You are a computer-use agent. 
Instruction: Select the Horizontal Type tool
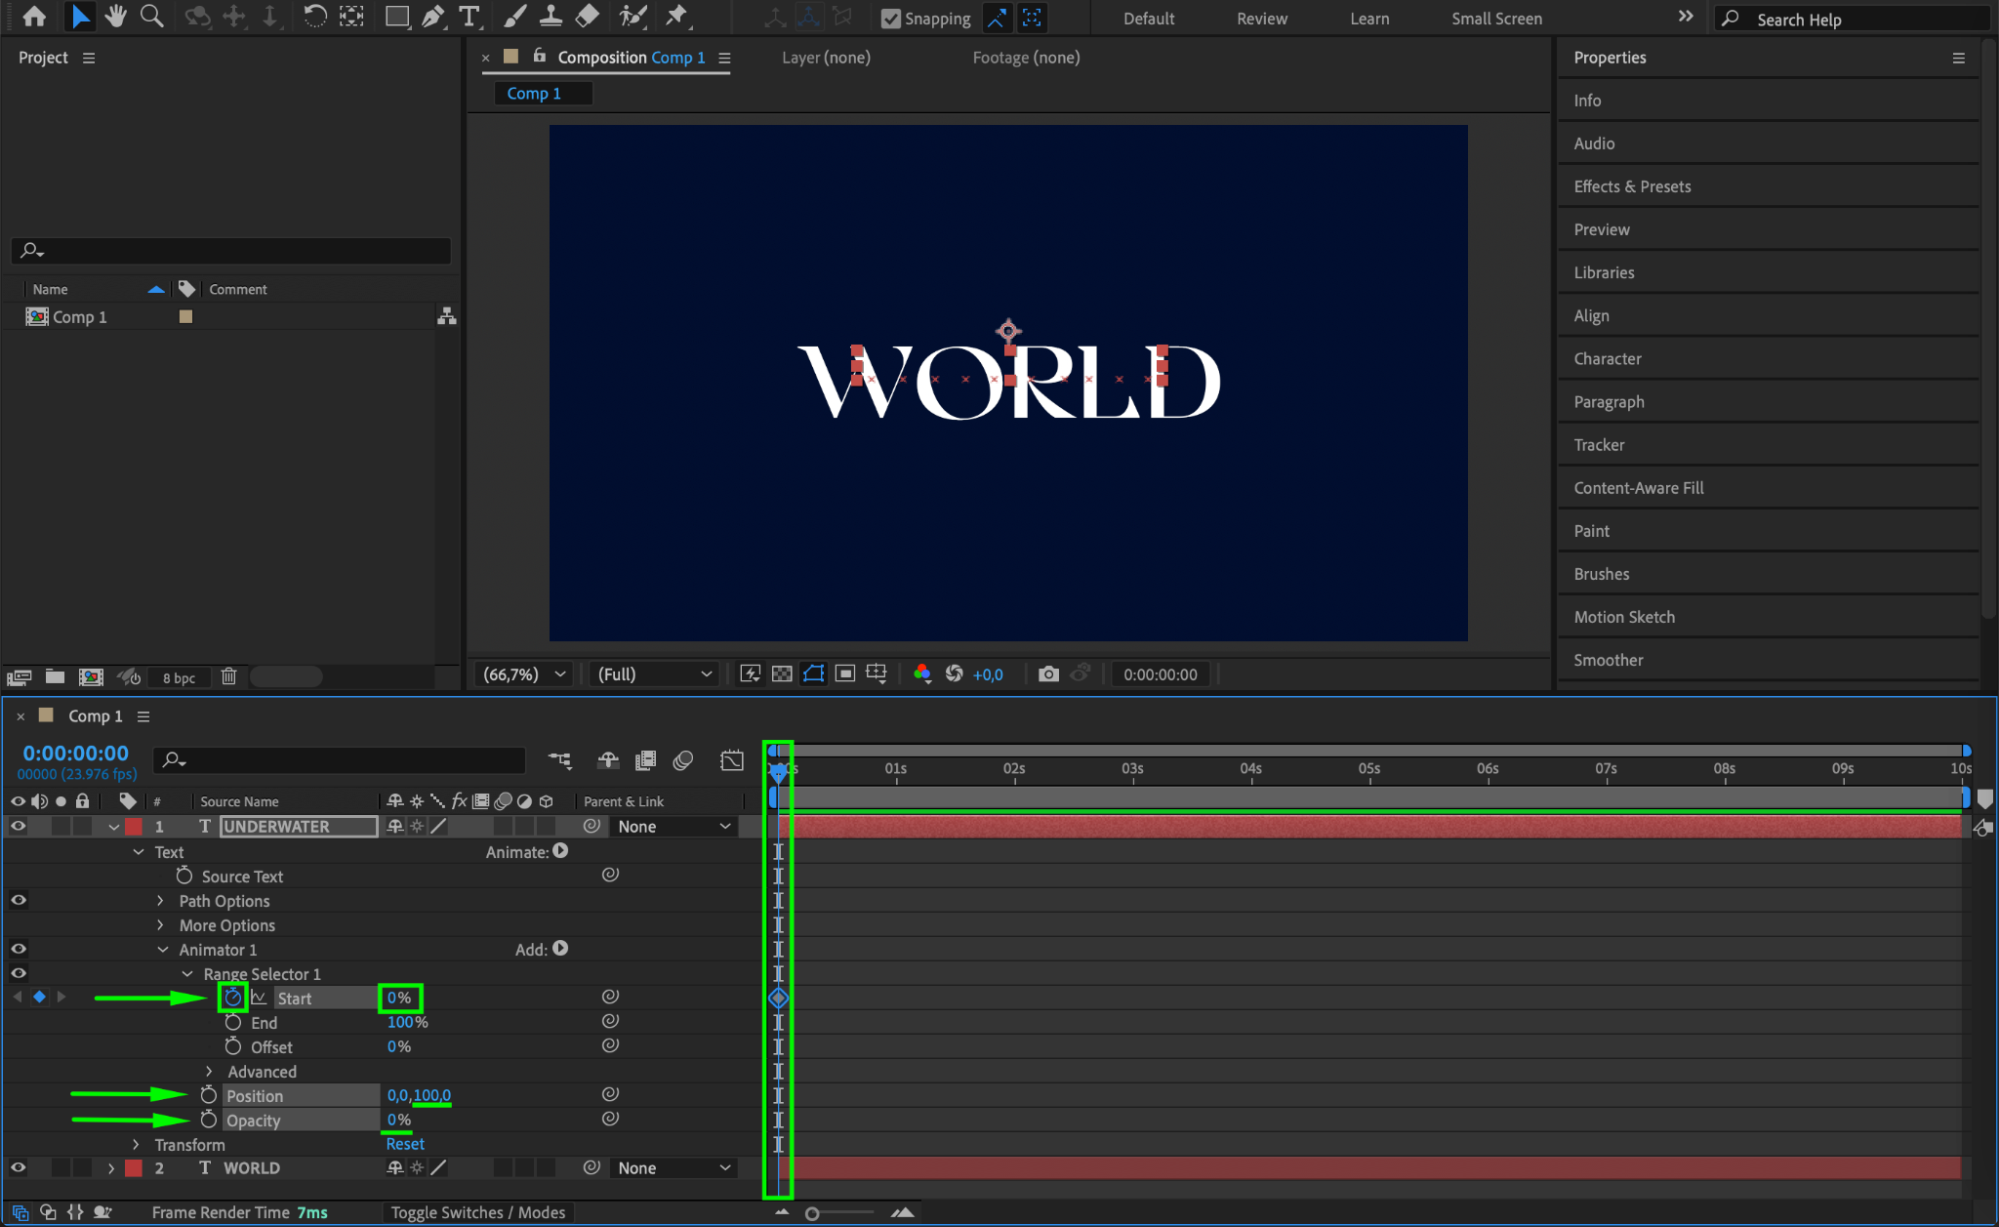click(x=468, y=16)
